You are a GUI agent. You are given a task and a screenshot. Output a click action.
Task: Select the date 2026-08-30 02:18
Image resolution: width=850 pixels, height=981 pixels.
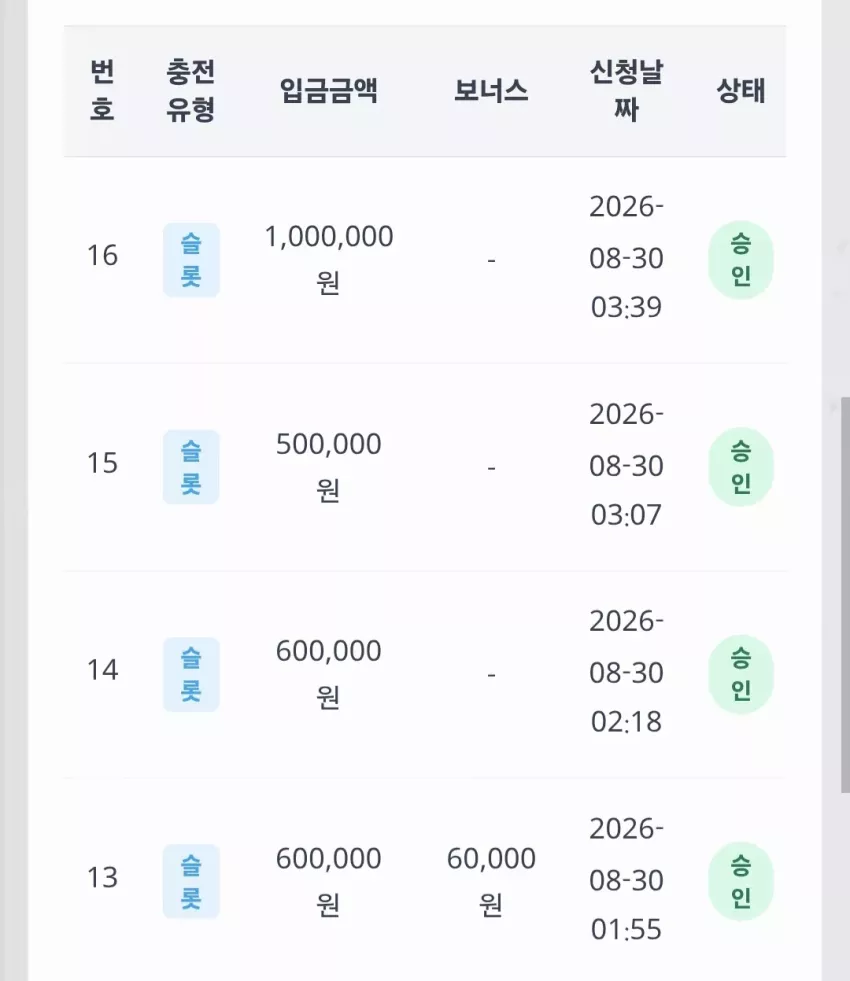tap(626, 672)
